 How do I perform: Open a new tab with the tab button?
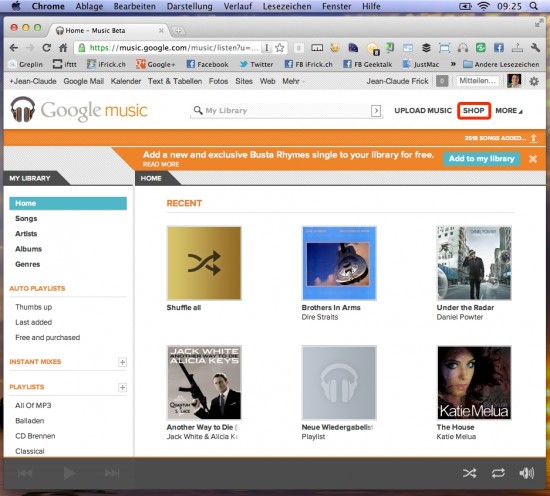[178, 31]
